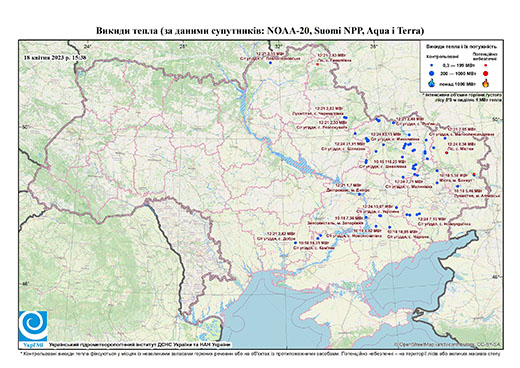
Task: Click the large red circle legend symbol
Action: coord(485,73)
